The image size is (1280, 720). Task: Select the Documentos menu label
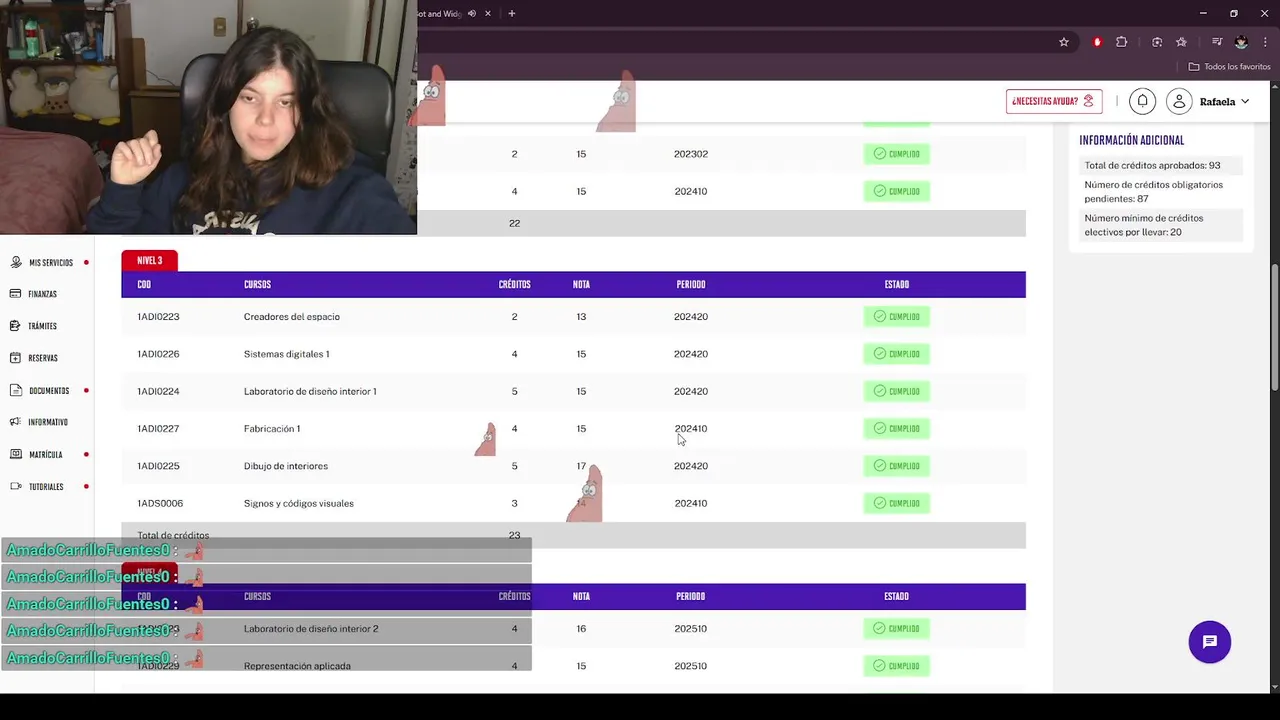49,391
